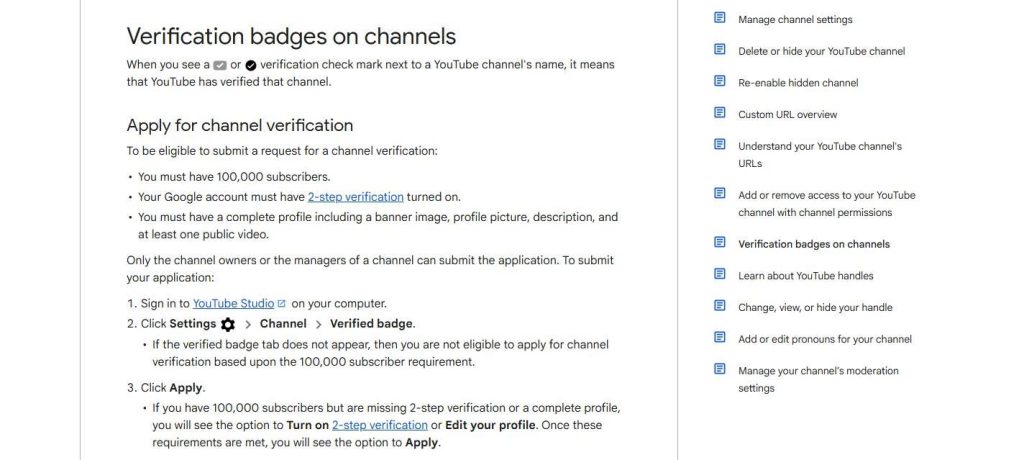Image resolution: width=1024 pixels, height=460 pixels.
Task: Click the bold Edit your profile text
Action: (490, 425)
